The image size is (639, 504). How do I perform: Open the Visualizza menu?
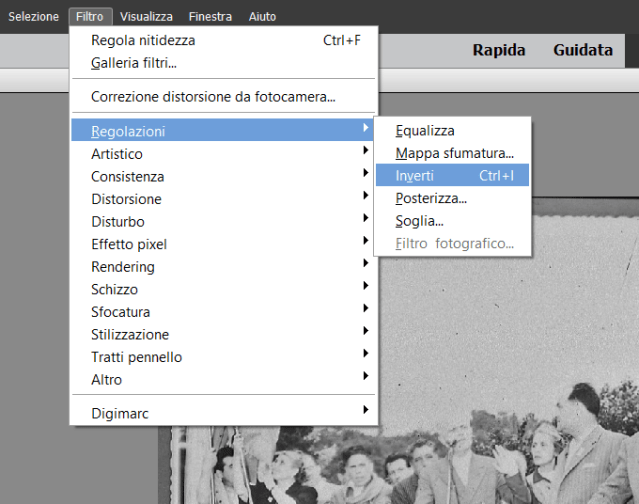146,17
